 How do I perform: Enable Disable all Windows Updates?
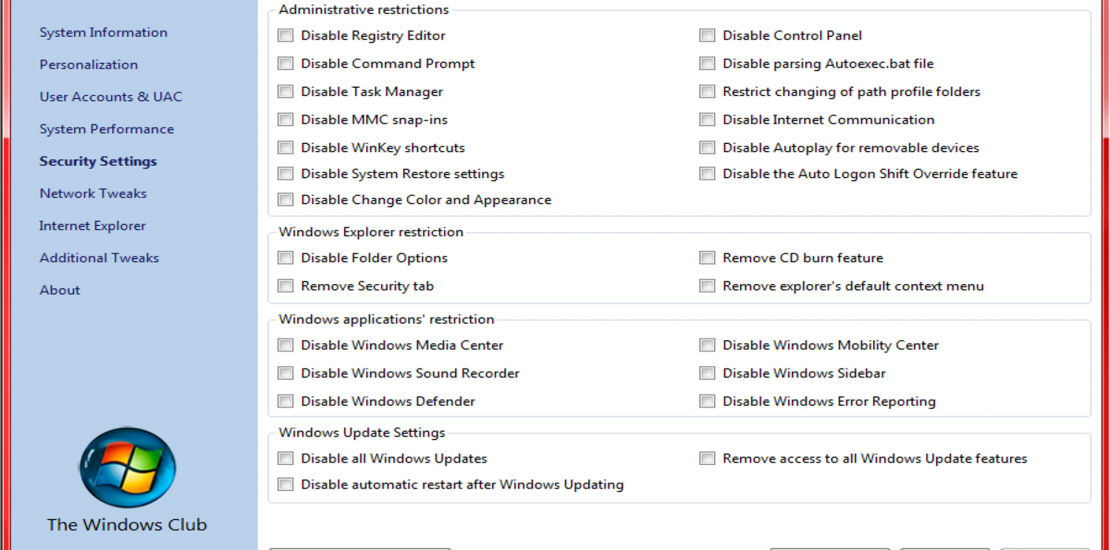point(285,459)
